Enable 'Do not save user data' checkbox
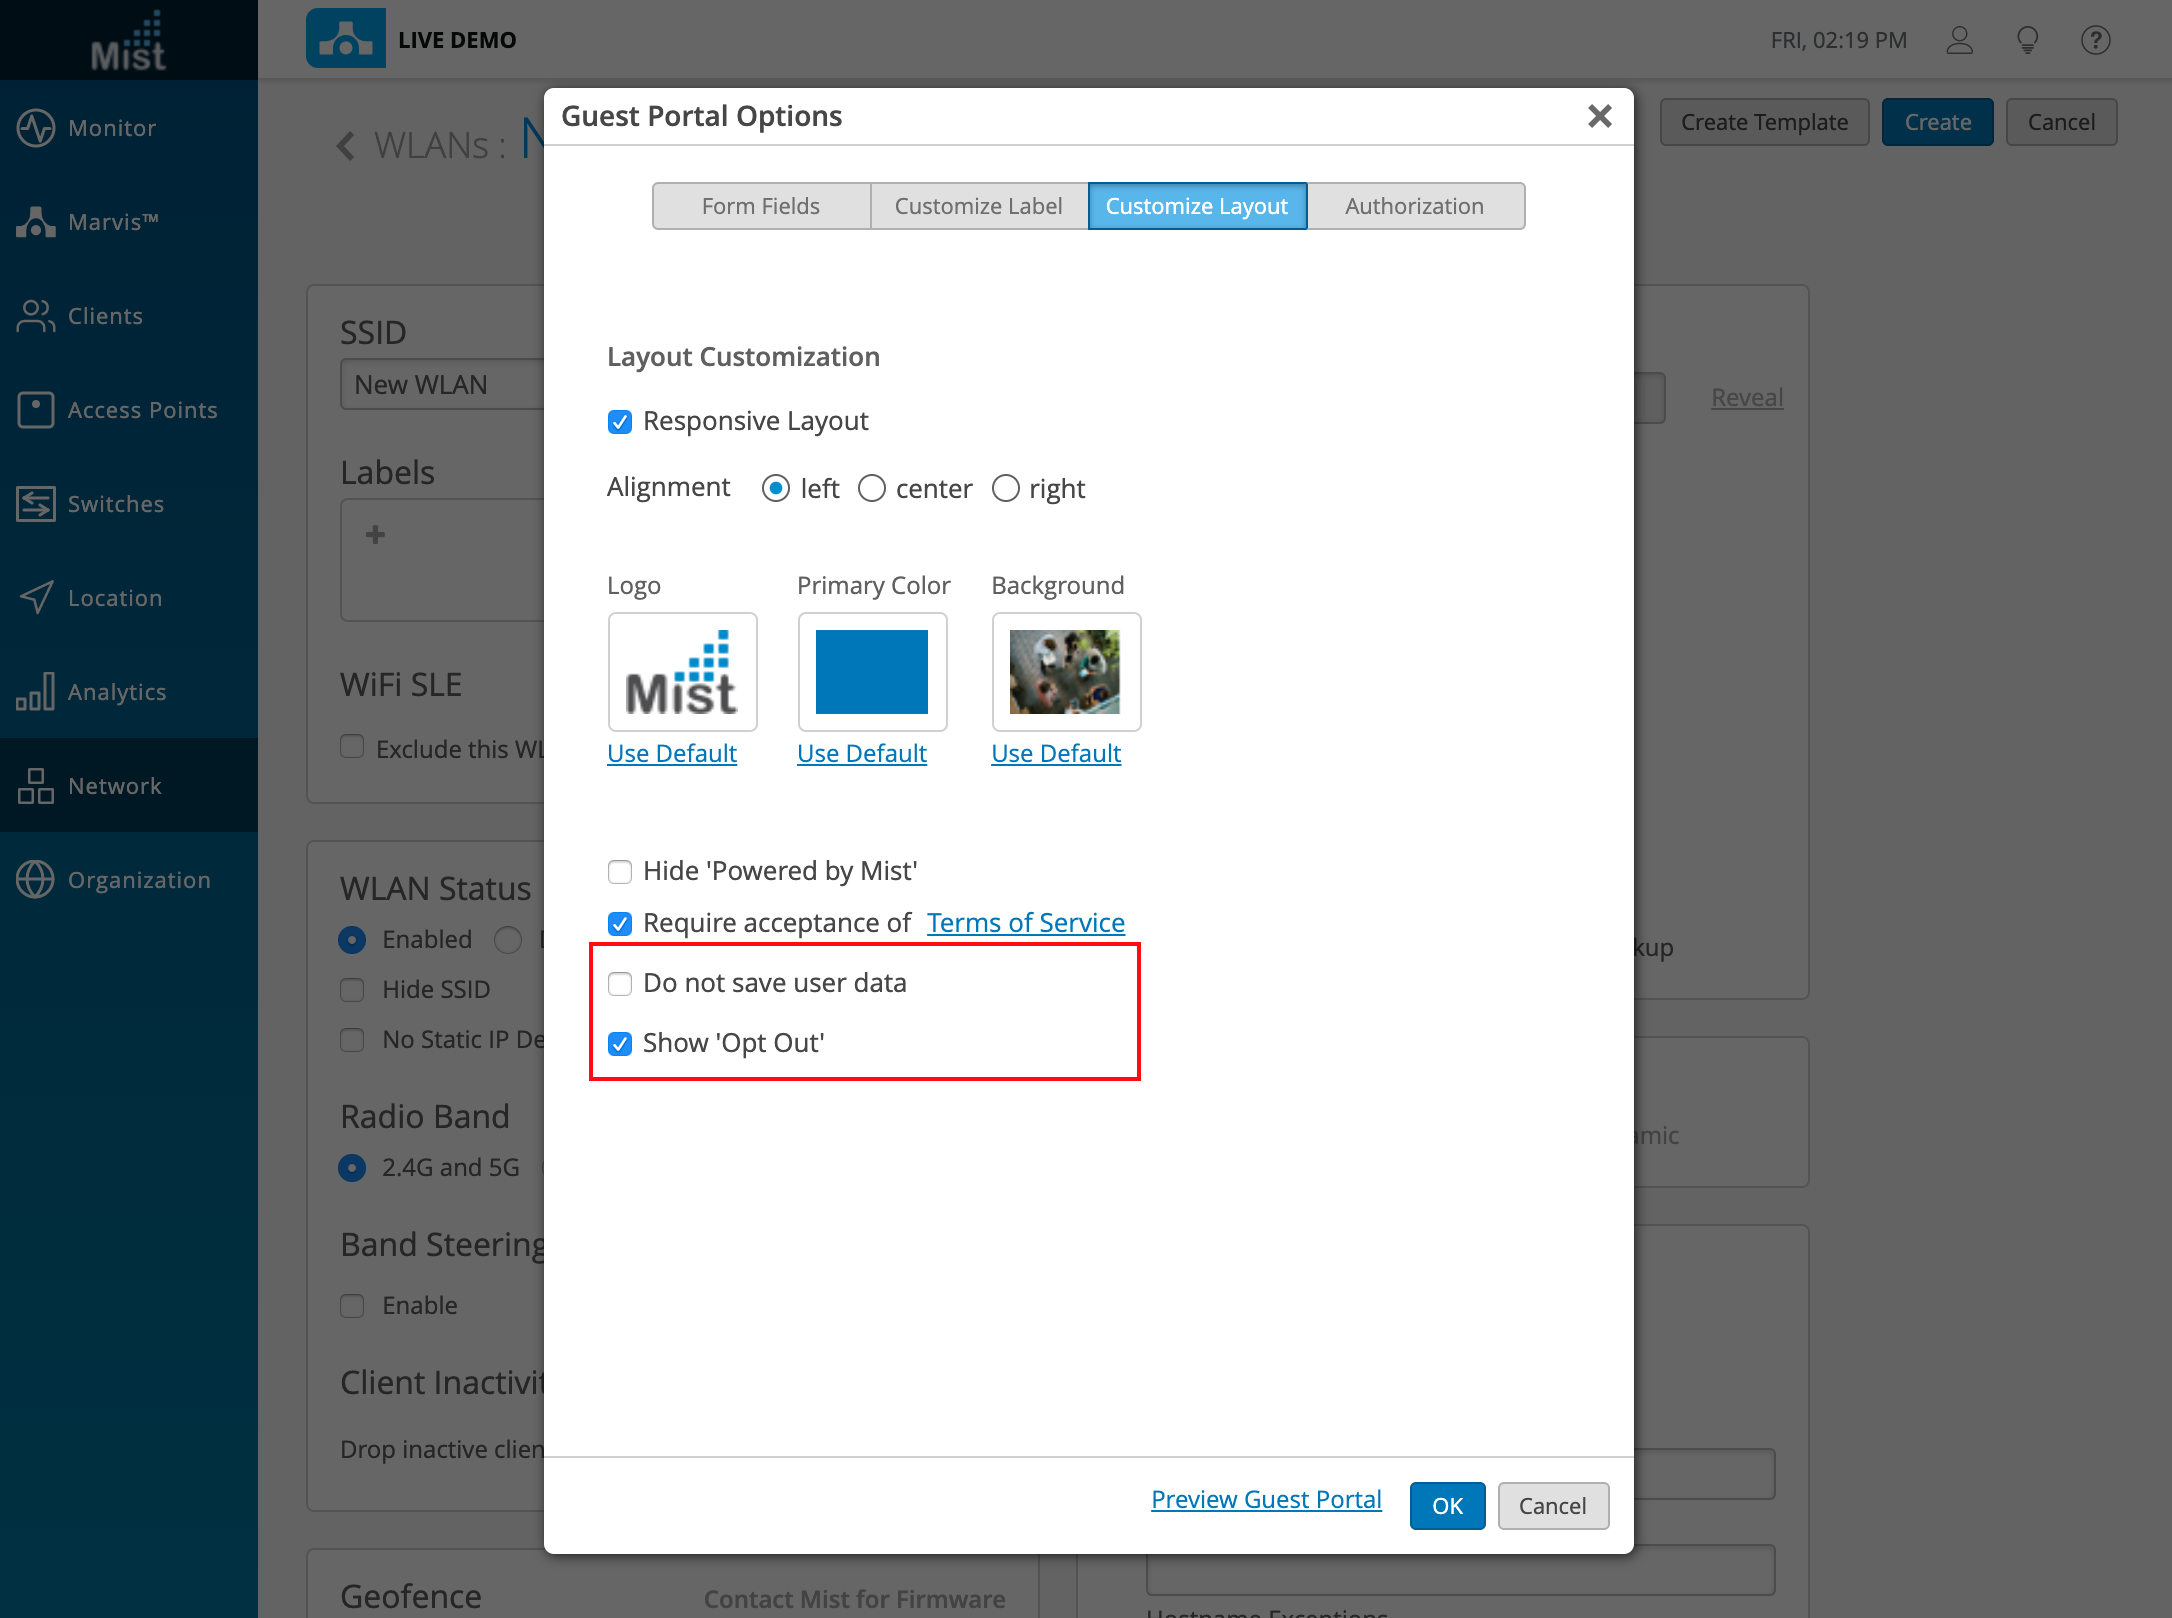2172x1618 pixels. point(620,984)
